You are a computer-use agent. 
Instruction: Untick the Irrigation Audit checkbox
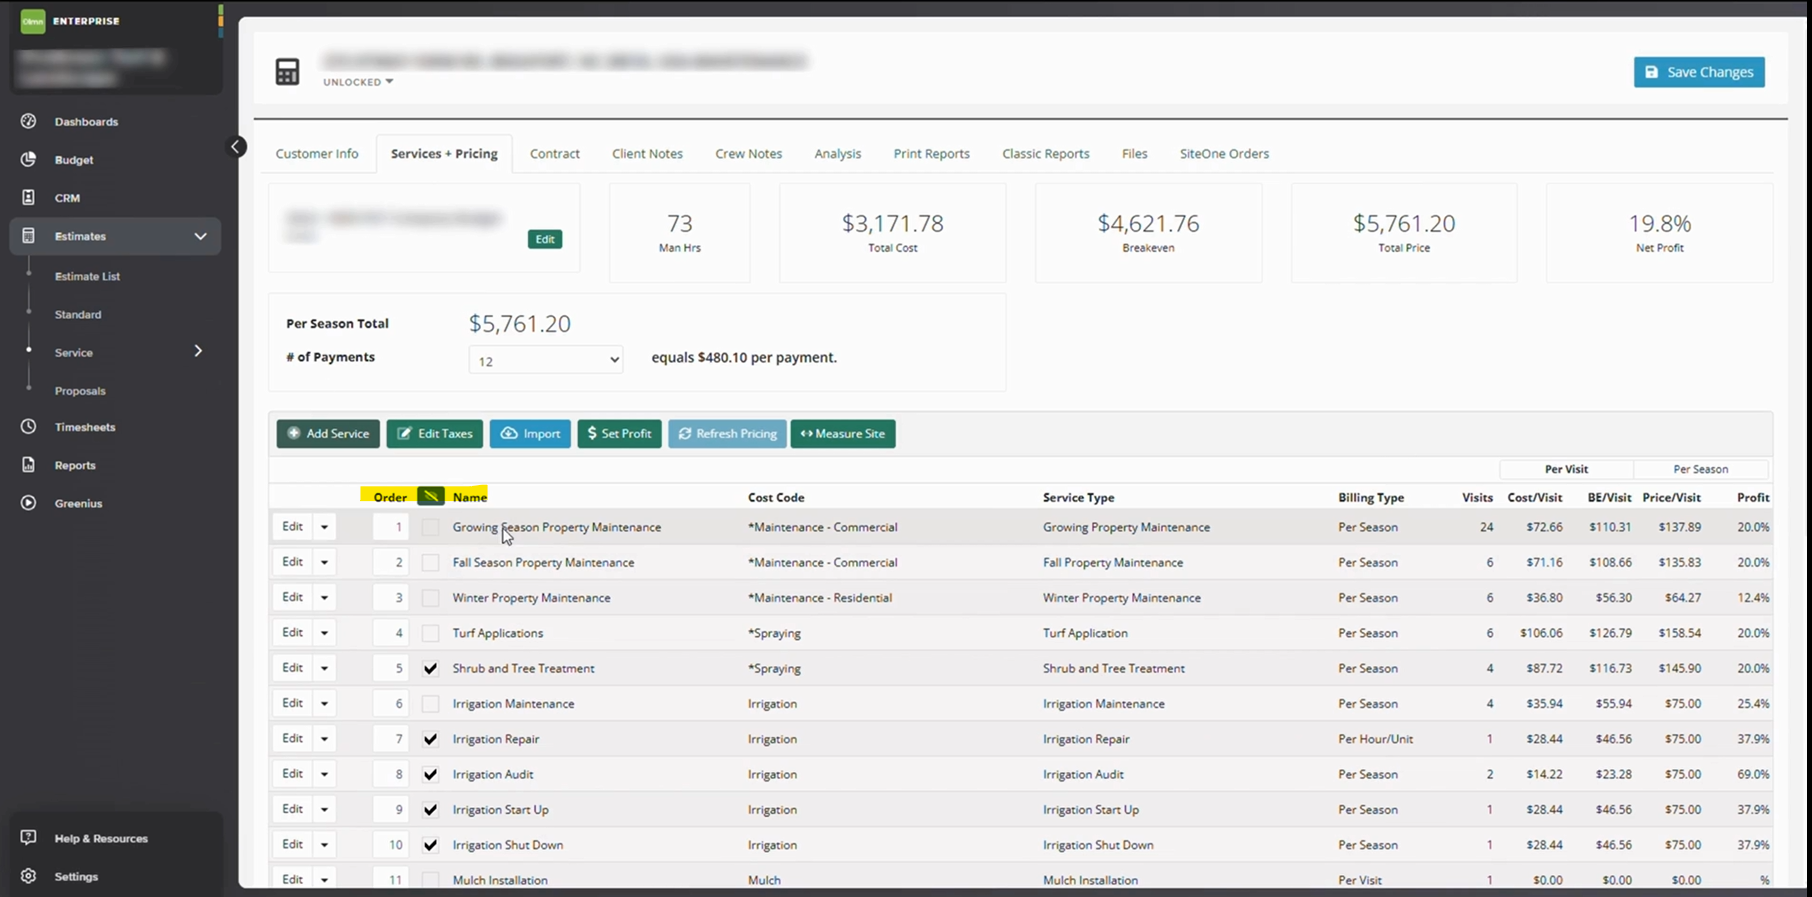point(430,774)
